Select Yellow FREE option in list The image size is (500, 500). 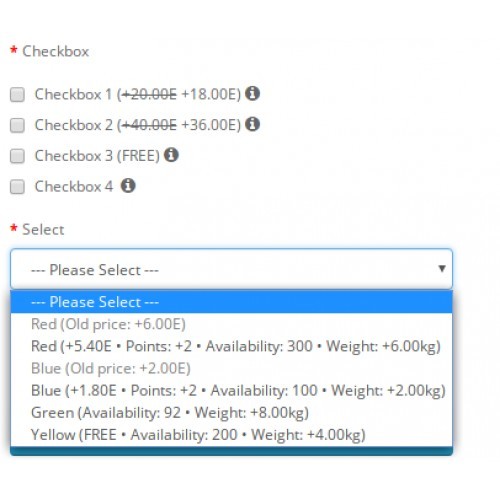coord(231,435)
